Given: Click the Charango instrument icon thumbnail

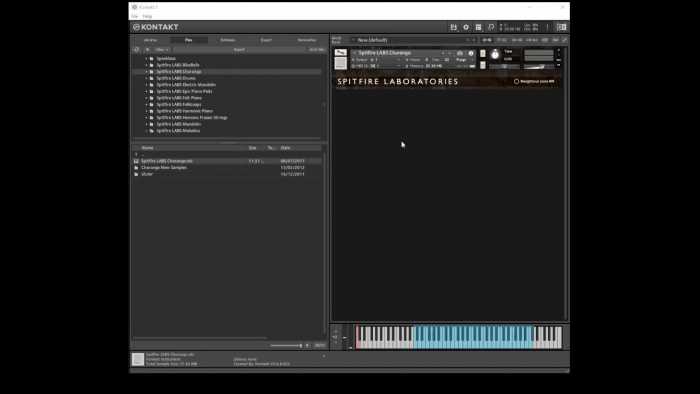Looking at the screenshot, I should tap(341, 63).
